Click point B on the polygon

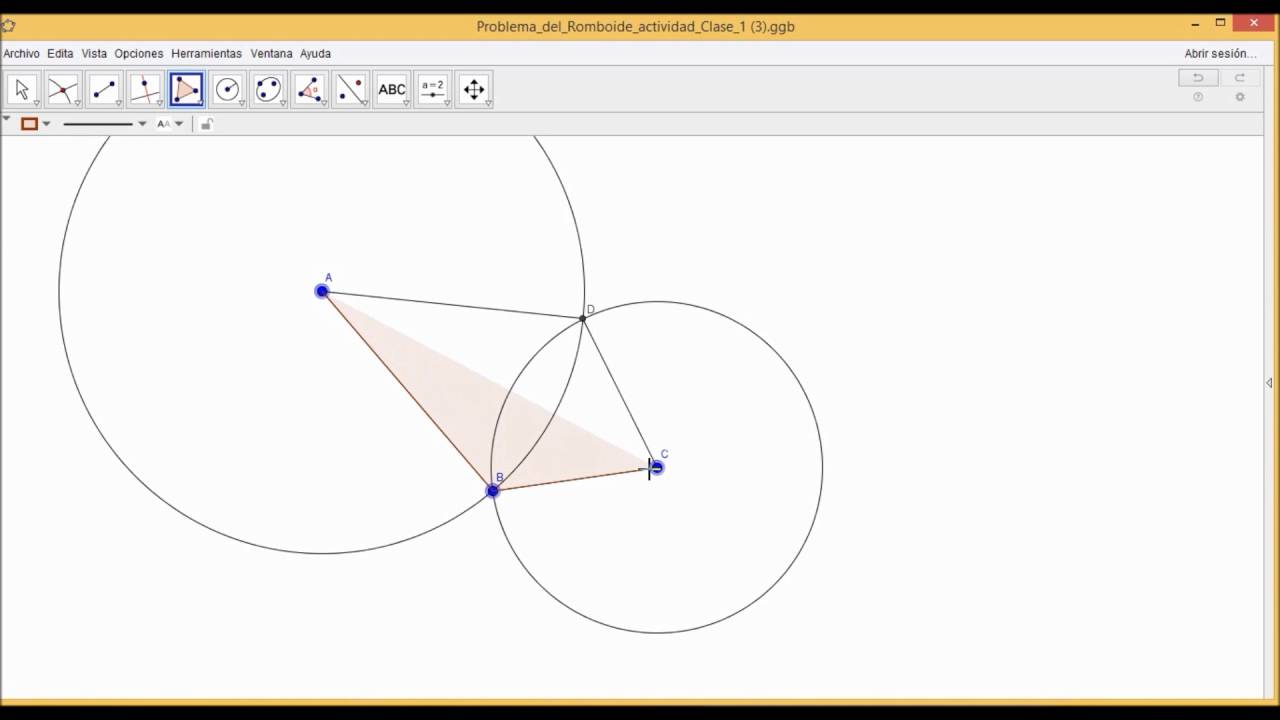tap(492, 491)
